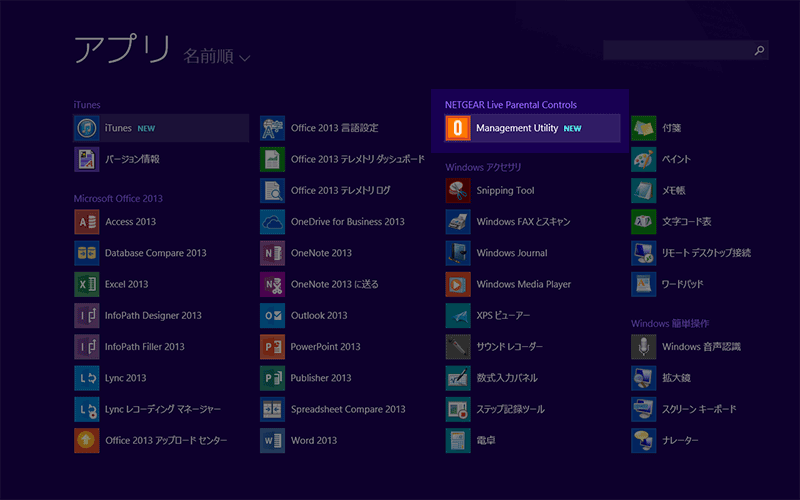The height and width of the screenshot is (500, 800).
Task: Launch the OneNote 2013 icon
Action: 273,253
